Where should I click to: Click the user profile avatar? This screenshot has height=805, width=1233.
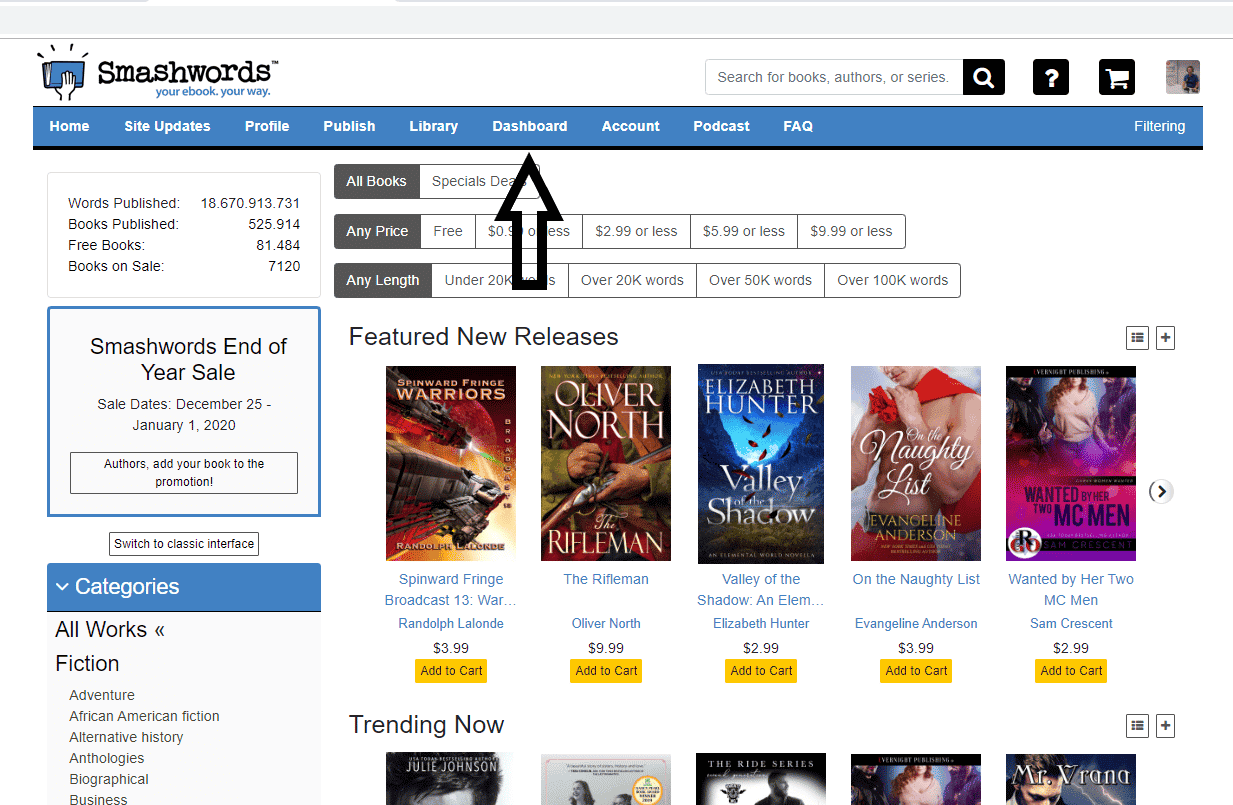point(1183,77)
